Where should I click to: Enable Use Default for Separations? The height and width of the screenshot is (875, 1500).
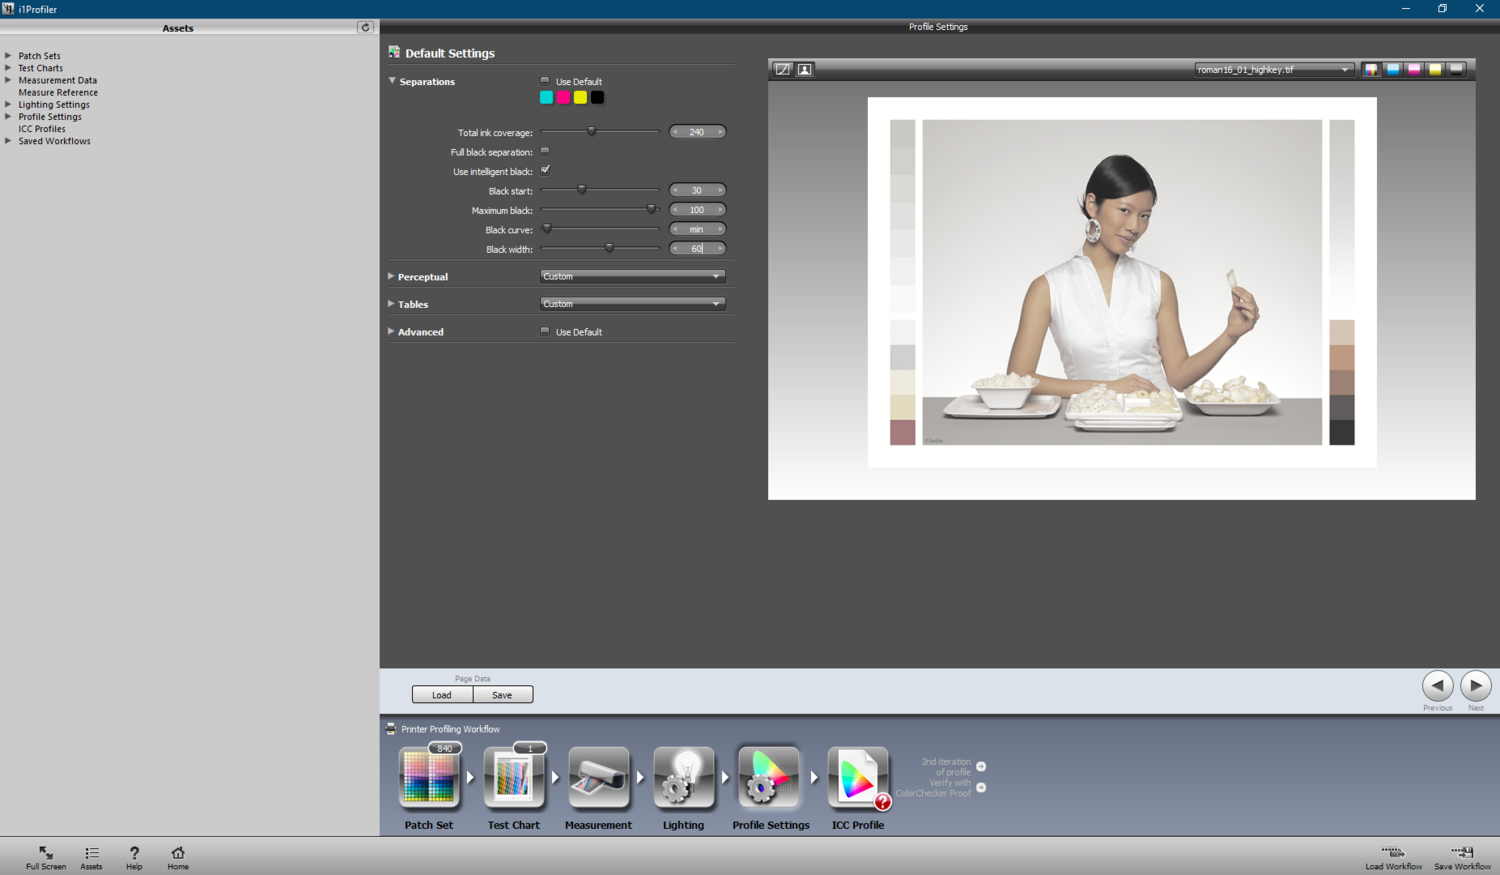pyautogui.click(x=545, y=81)
